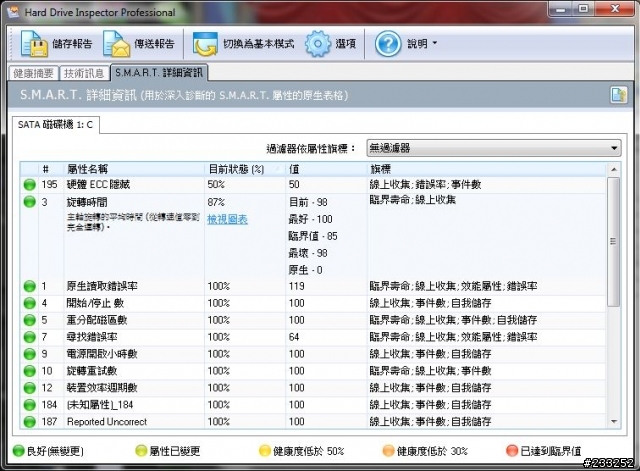
Task: Select the 裝置效率週期數 row name
Action: (102, 388)
